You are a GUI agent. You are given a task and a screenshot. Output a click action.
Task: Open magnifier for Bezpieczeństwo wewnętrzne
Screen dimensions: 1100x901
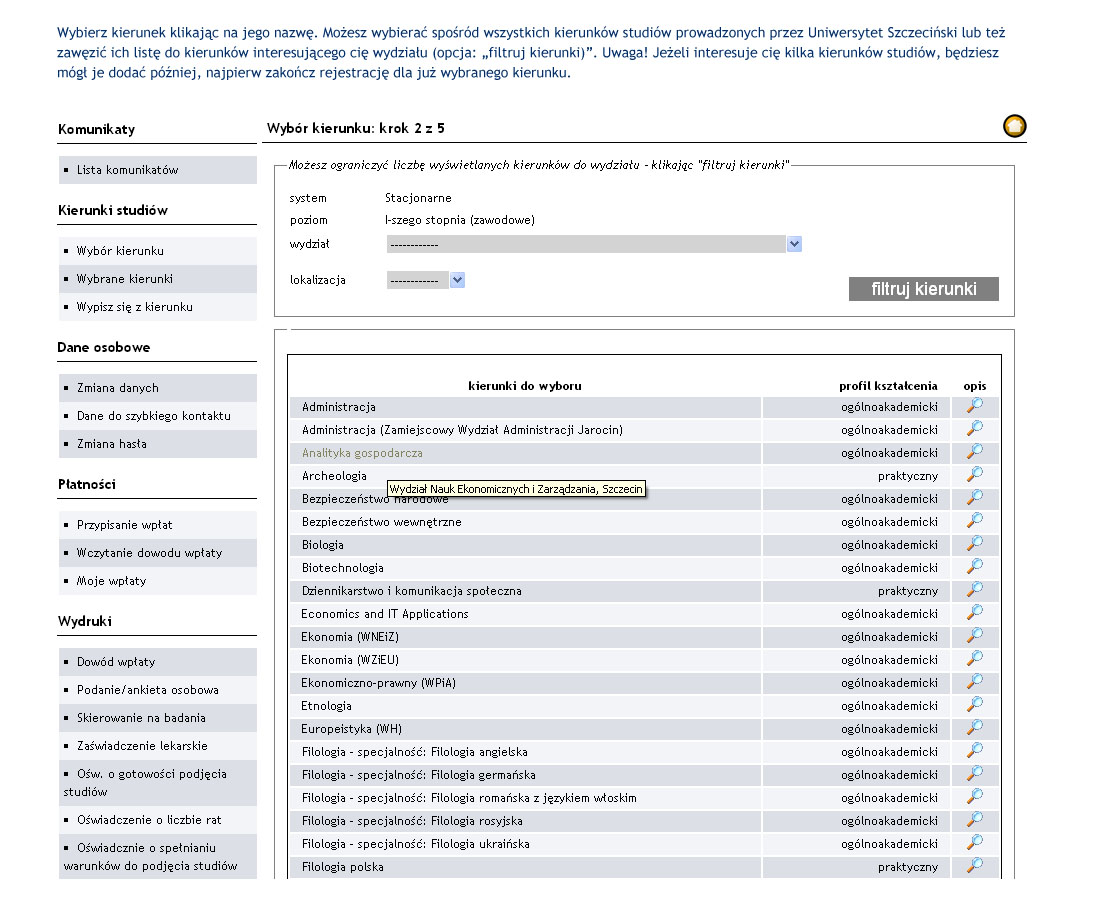(974, 521)
